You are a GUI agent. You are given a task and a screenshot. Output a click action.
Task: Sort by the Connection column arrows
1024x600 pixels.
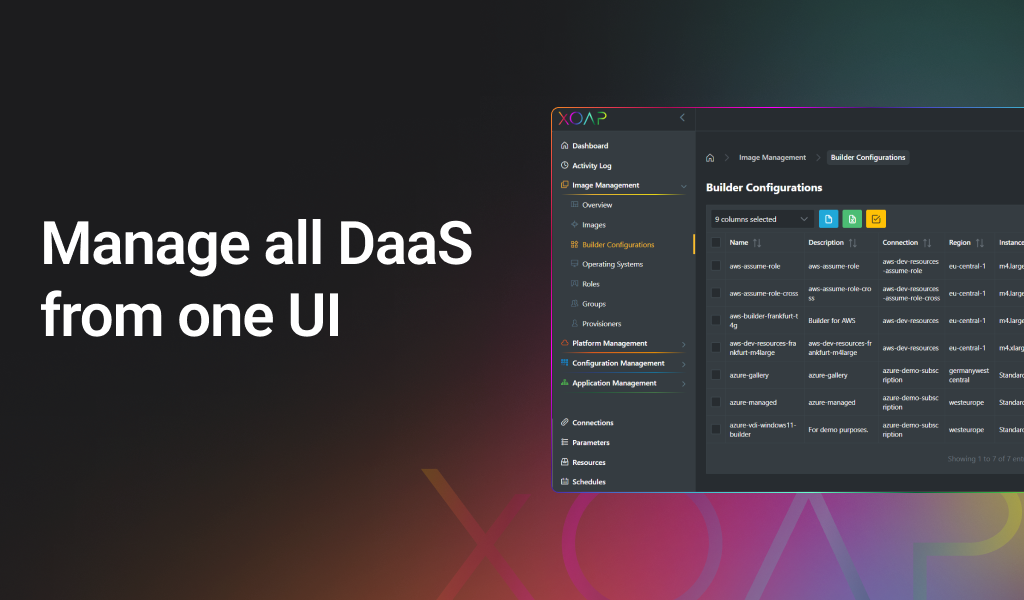coord(927,243)
